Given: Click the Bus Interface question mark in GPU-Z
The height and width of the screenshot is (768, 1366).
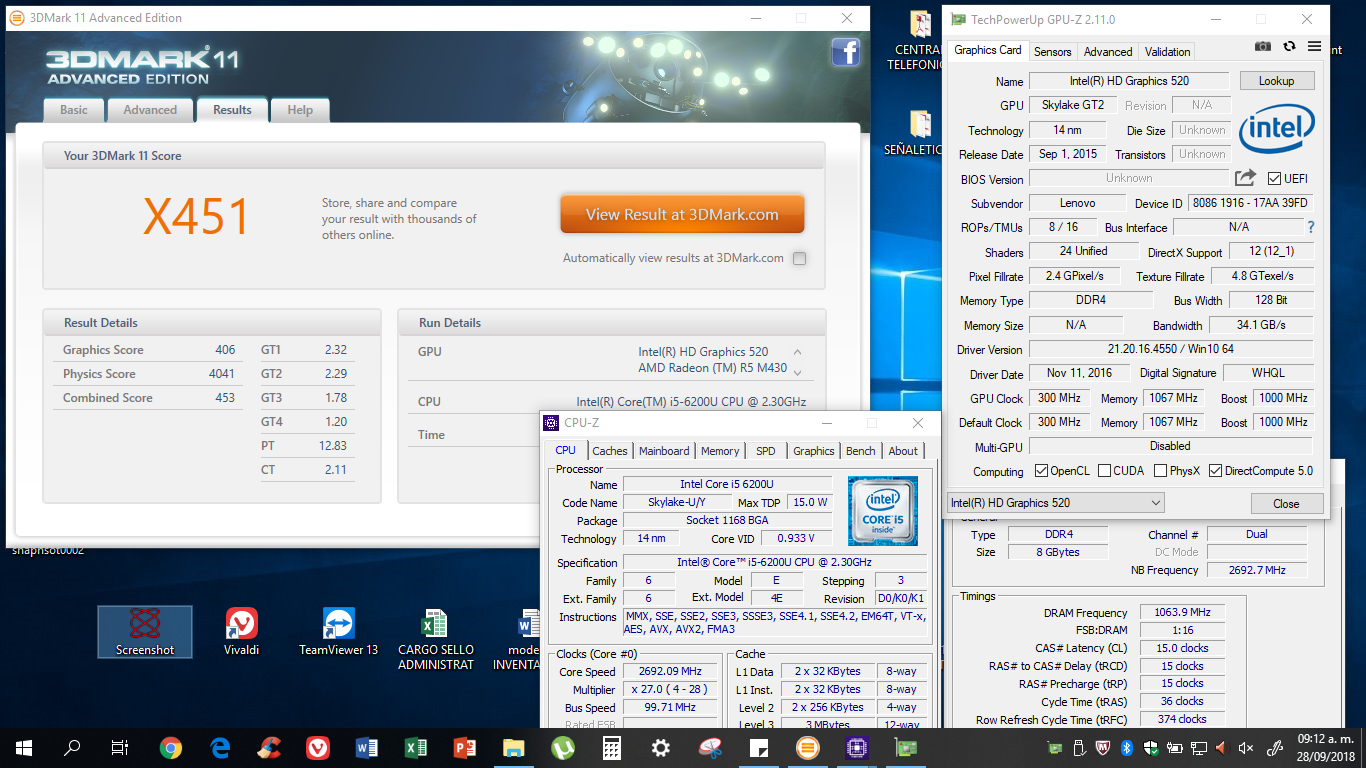Looking at the screenshot, I should 1310,227.
